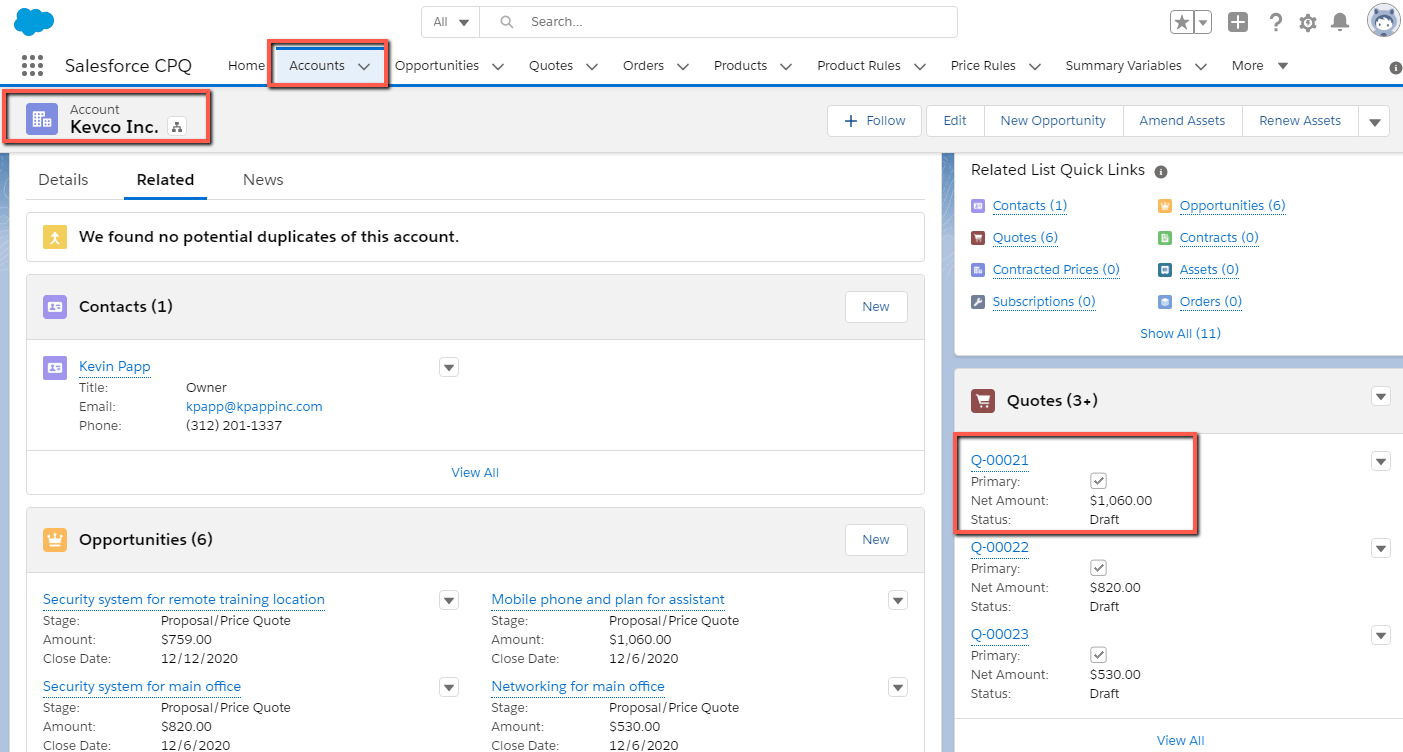Open the Opportunities tab dropdown chevron
Viewport: 1403px width, 752px height.
click(x=498, y=67)
